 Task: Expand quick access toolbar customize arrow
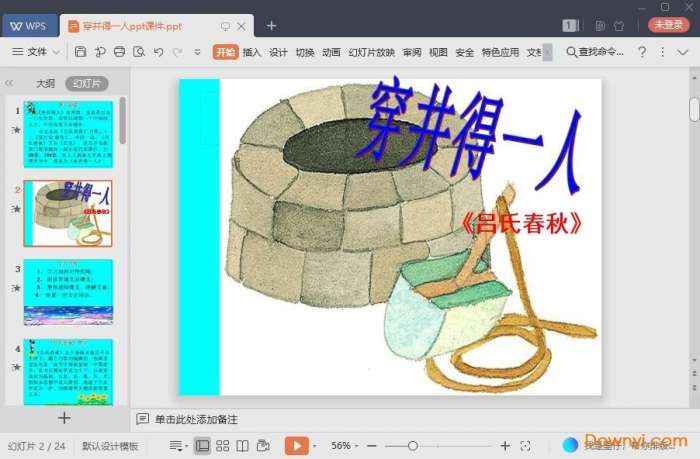(197, 52)
